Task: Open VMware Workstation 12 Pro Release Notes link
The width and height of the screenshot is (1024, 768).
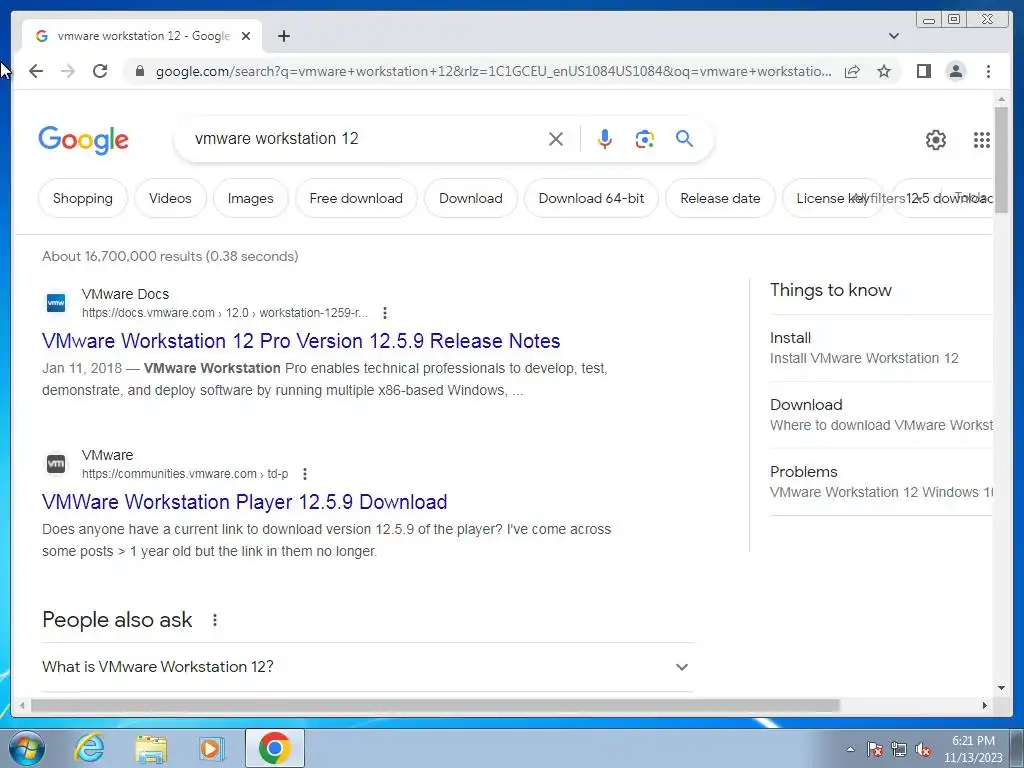Action: pyautogui.click(x=301, y=341)
